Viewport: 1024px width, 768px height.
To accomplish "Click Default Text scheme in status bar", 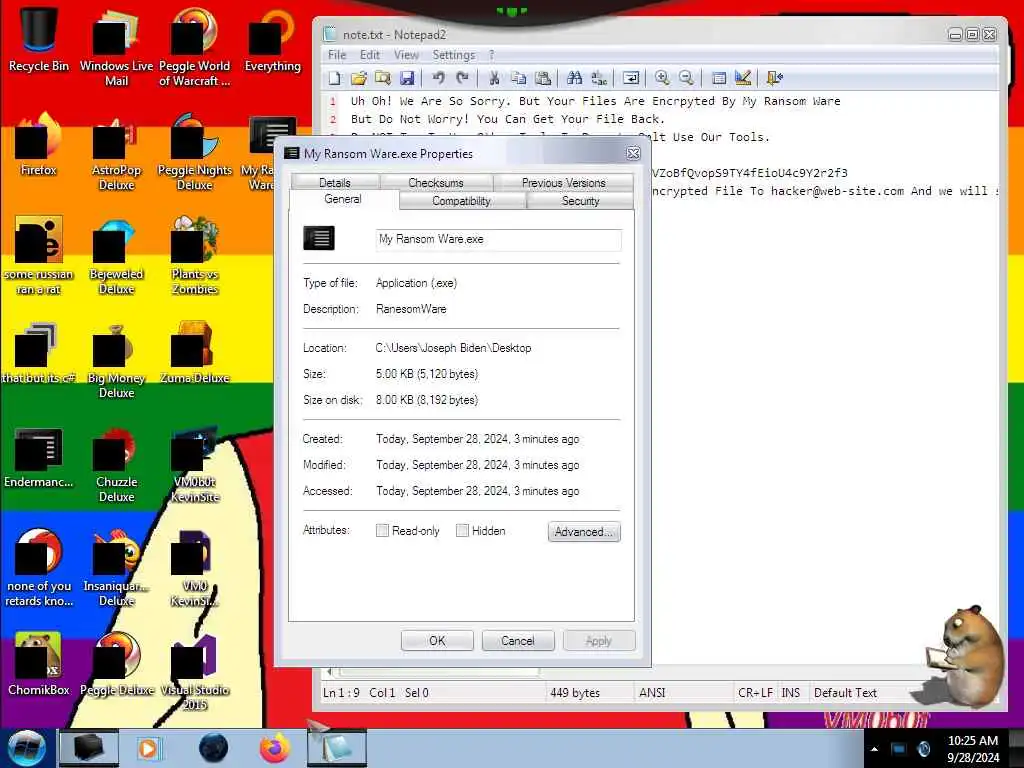I will point(845,692).
